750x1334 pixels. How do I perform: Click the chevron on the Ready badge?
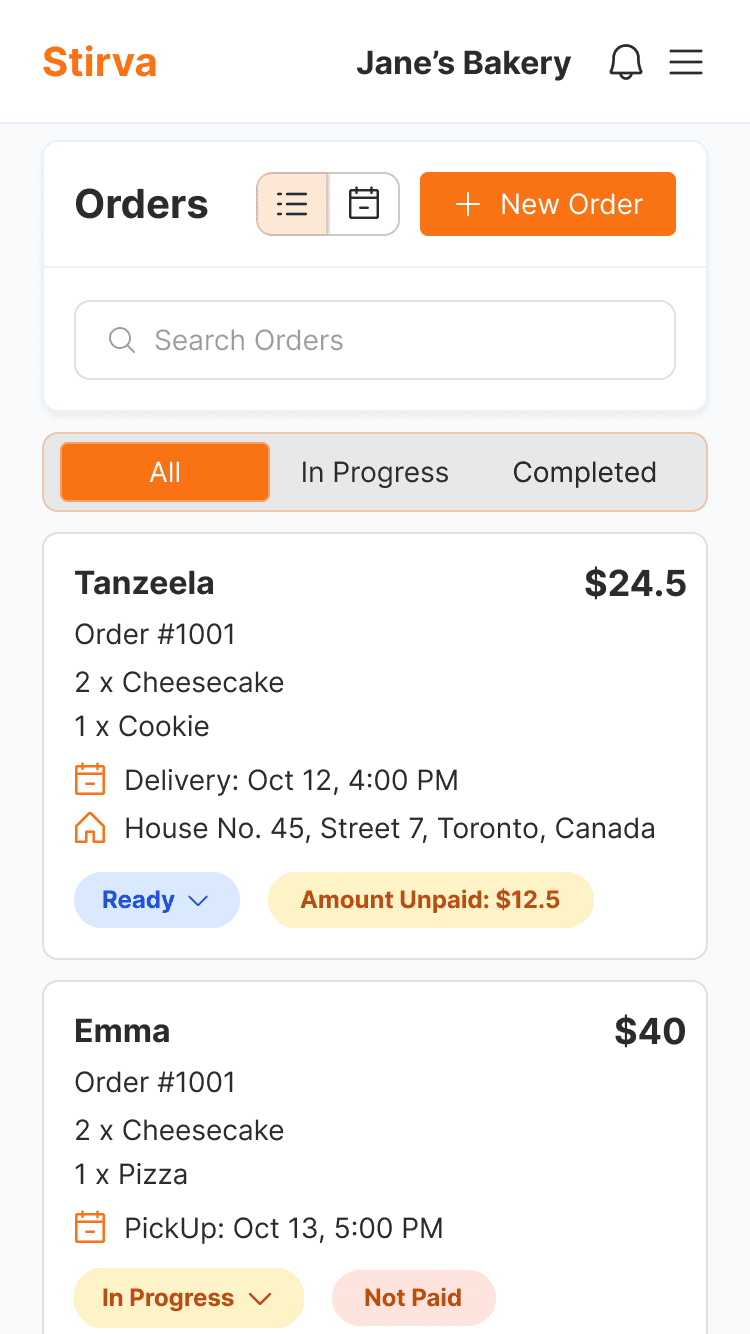(x=198, y=901)
